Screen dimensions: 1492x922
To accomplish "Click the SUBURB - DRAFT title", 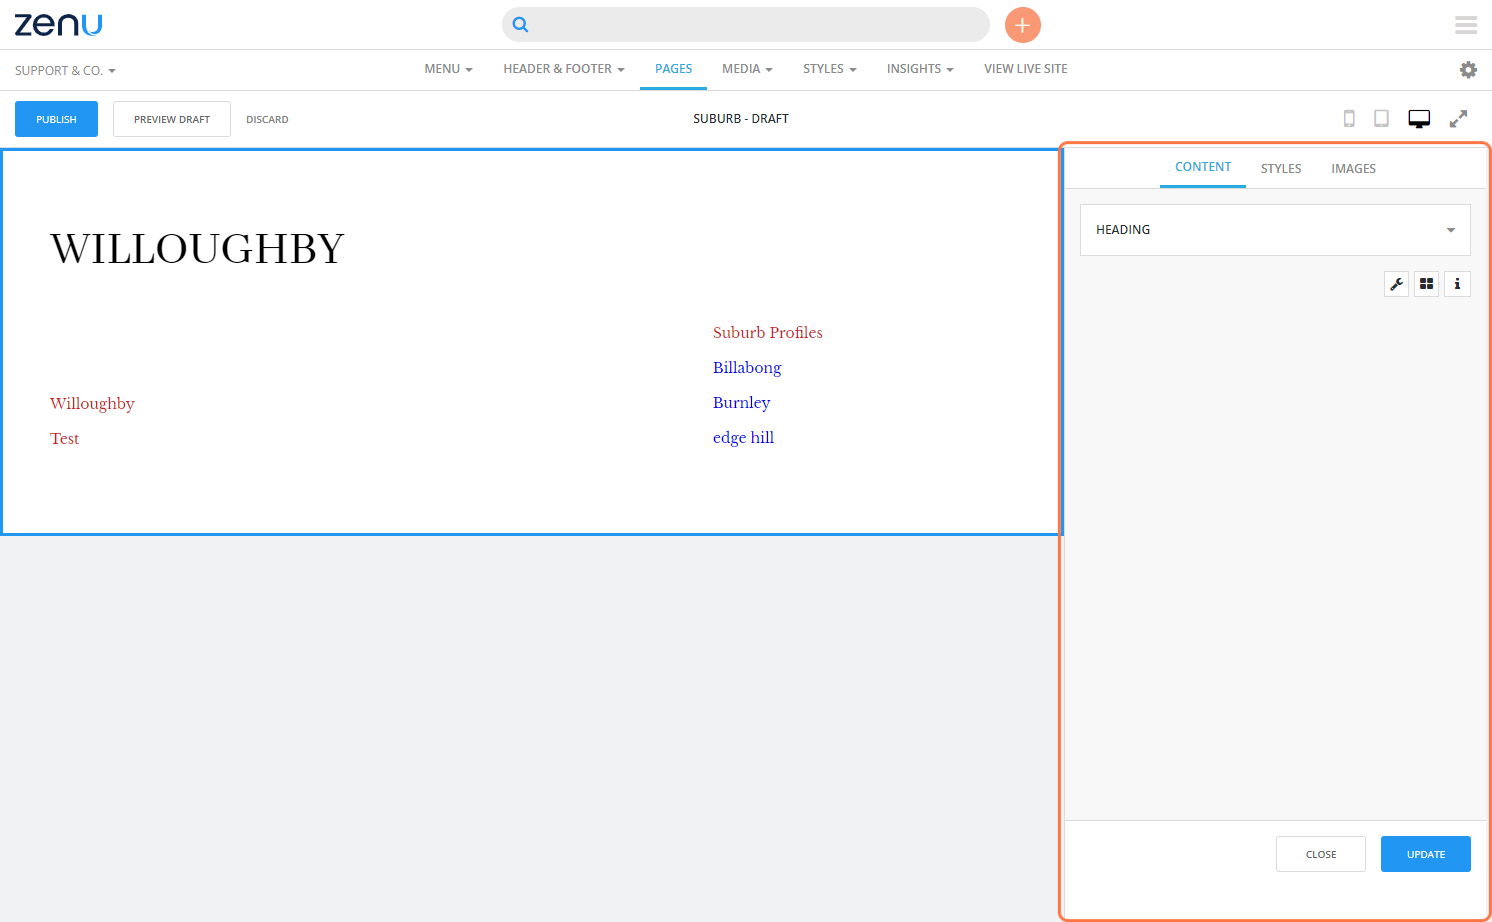I will (x=741, y=118).
